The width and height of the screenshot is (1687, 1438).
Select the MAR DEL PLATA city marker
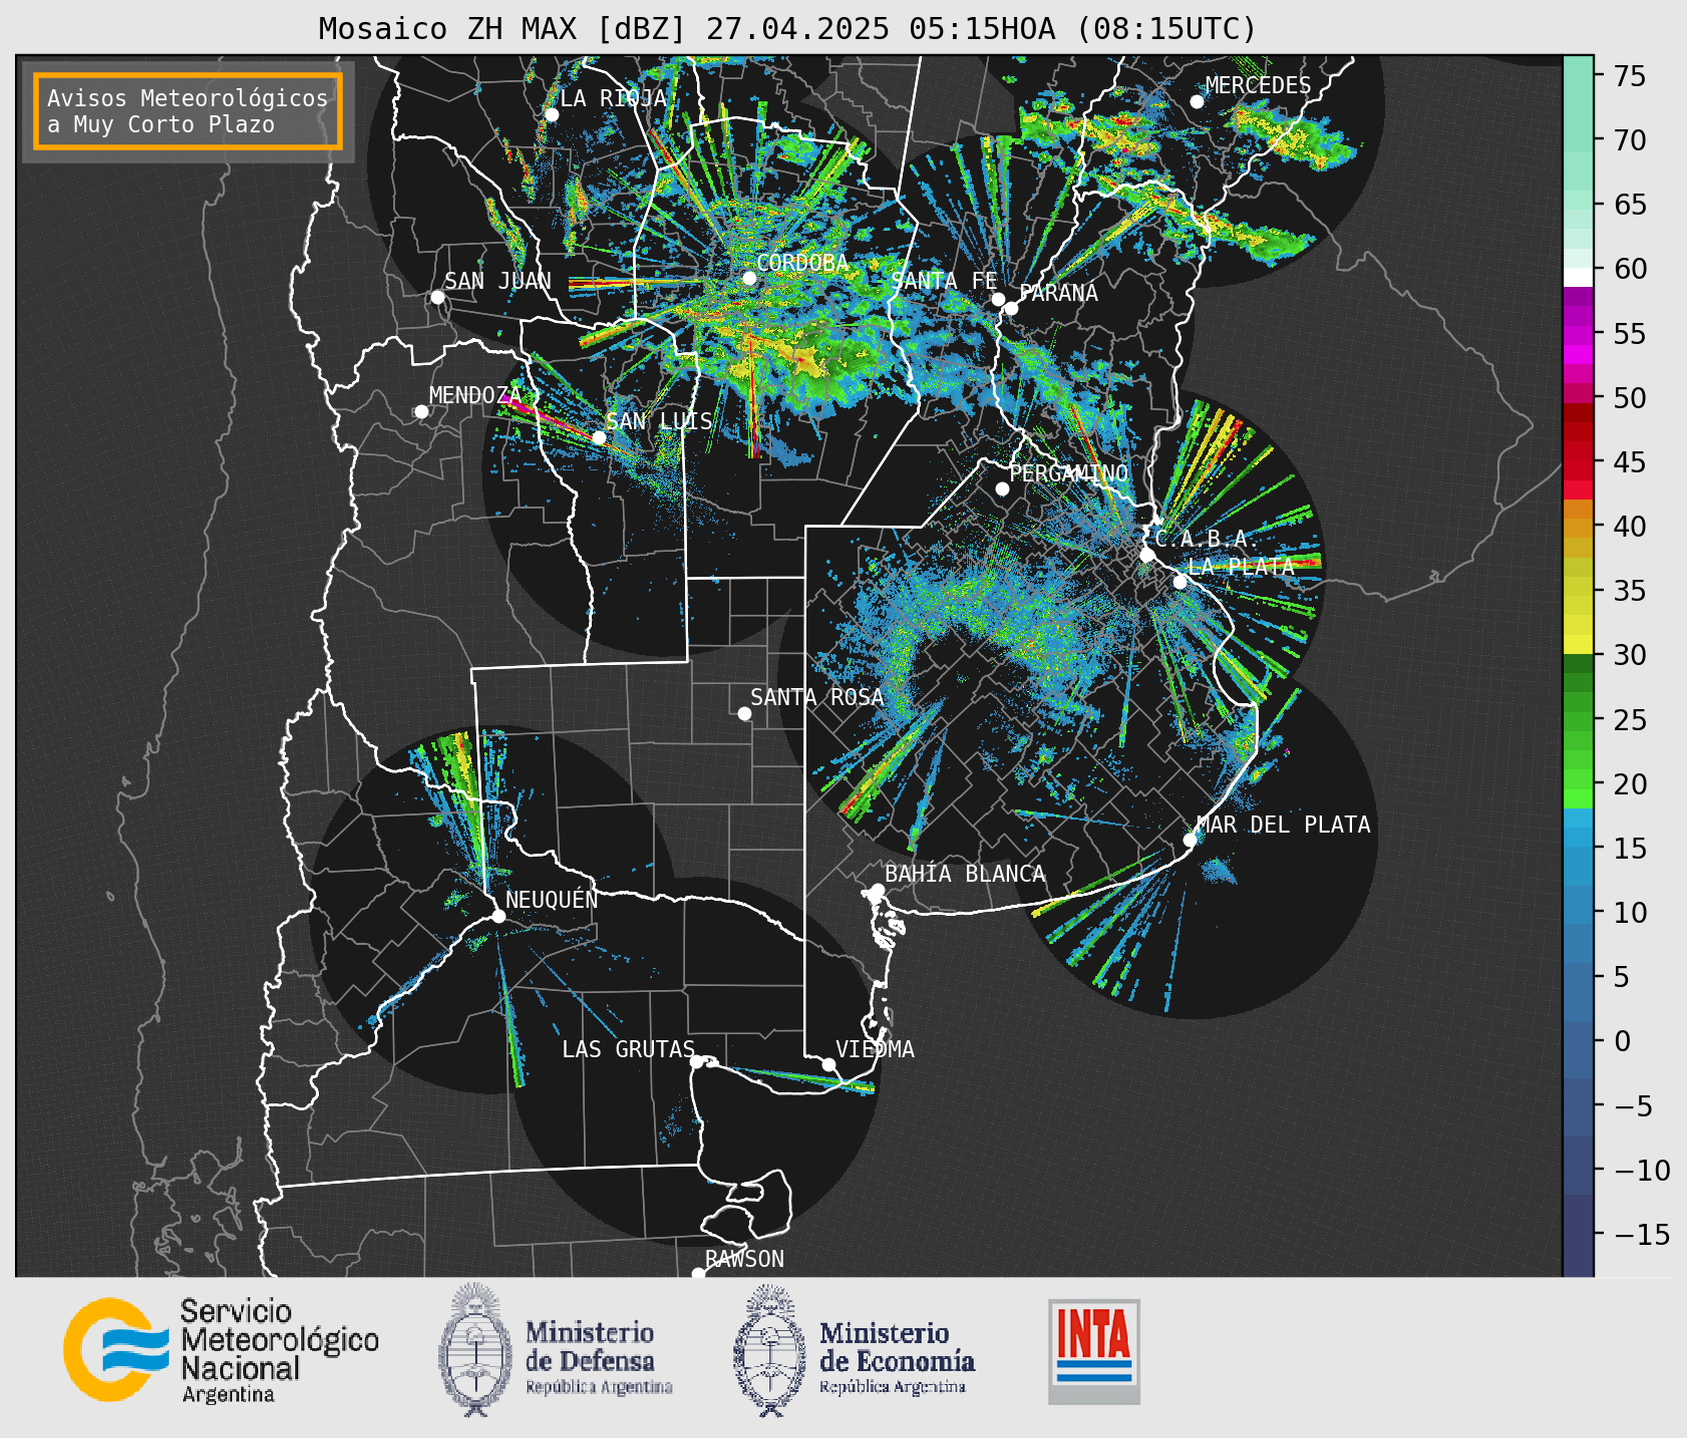click(1190, 840)
